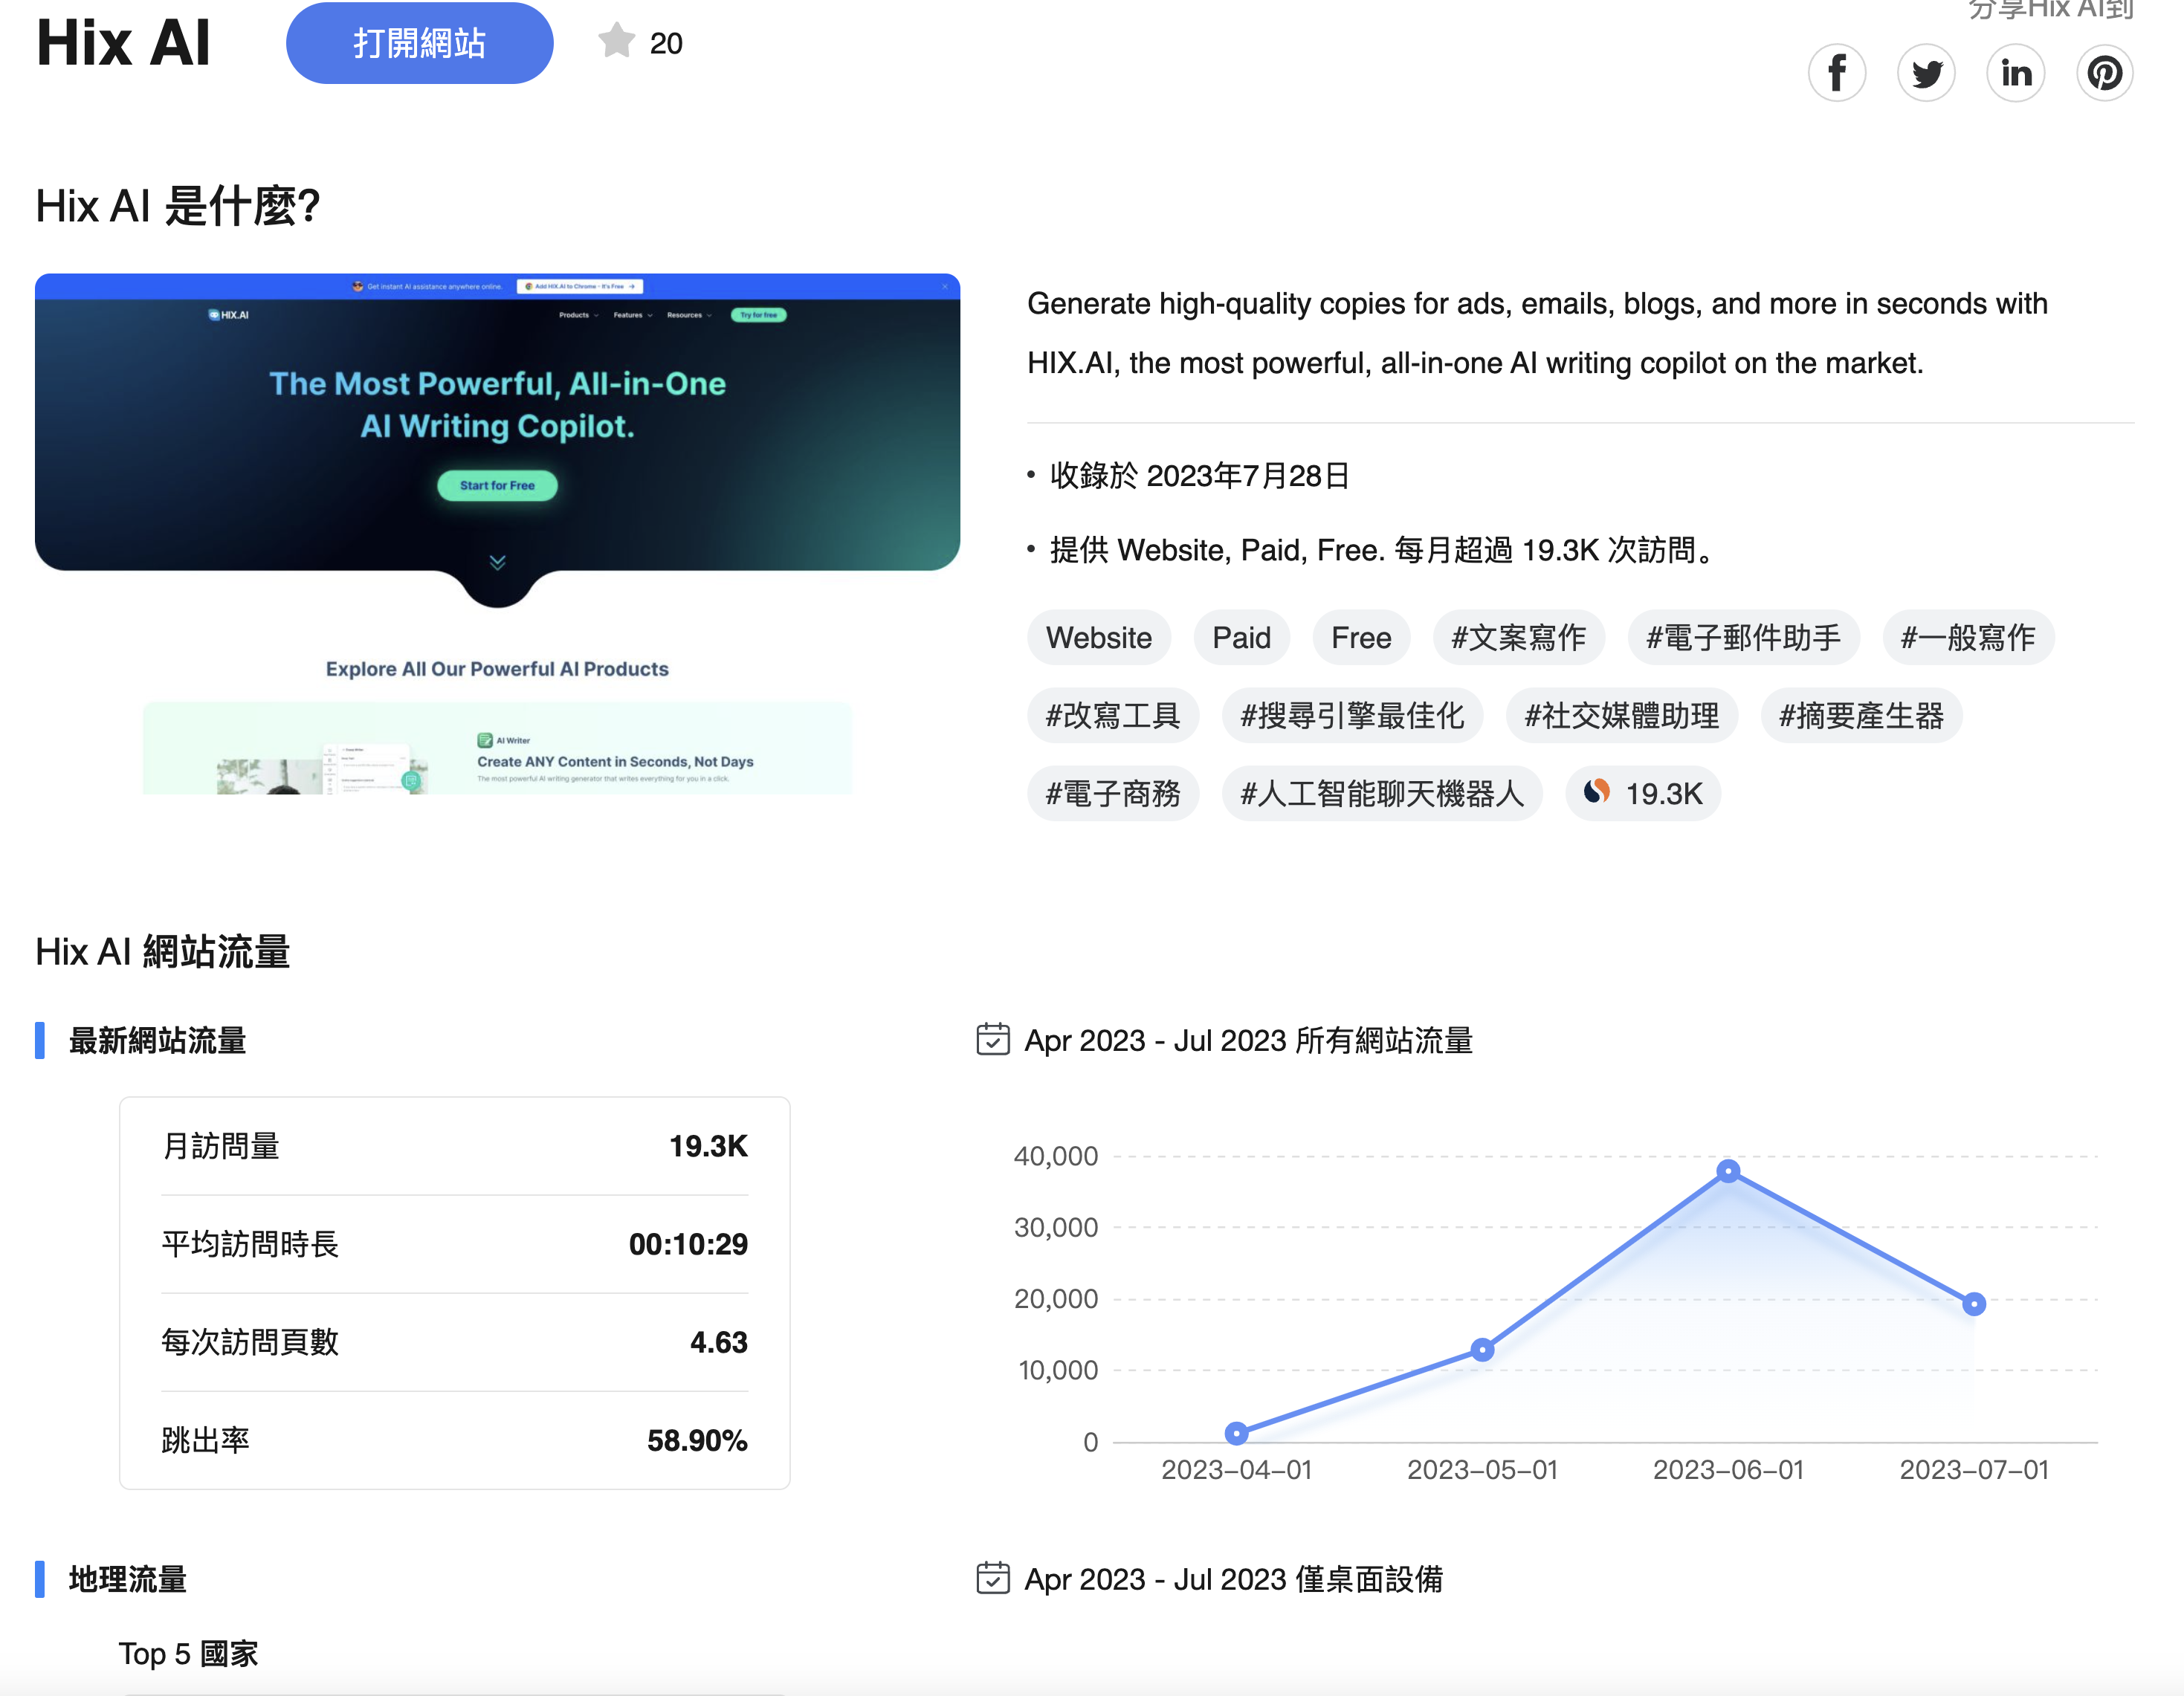The width and height of the screenshot is (2184, 1696).
Task: Click the Similarweb 19.3K traffic badge
Action: [x=1643, y=794]
